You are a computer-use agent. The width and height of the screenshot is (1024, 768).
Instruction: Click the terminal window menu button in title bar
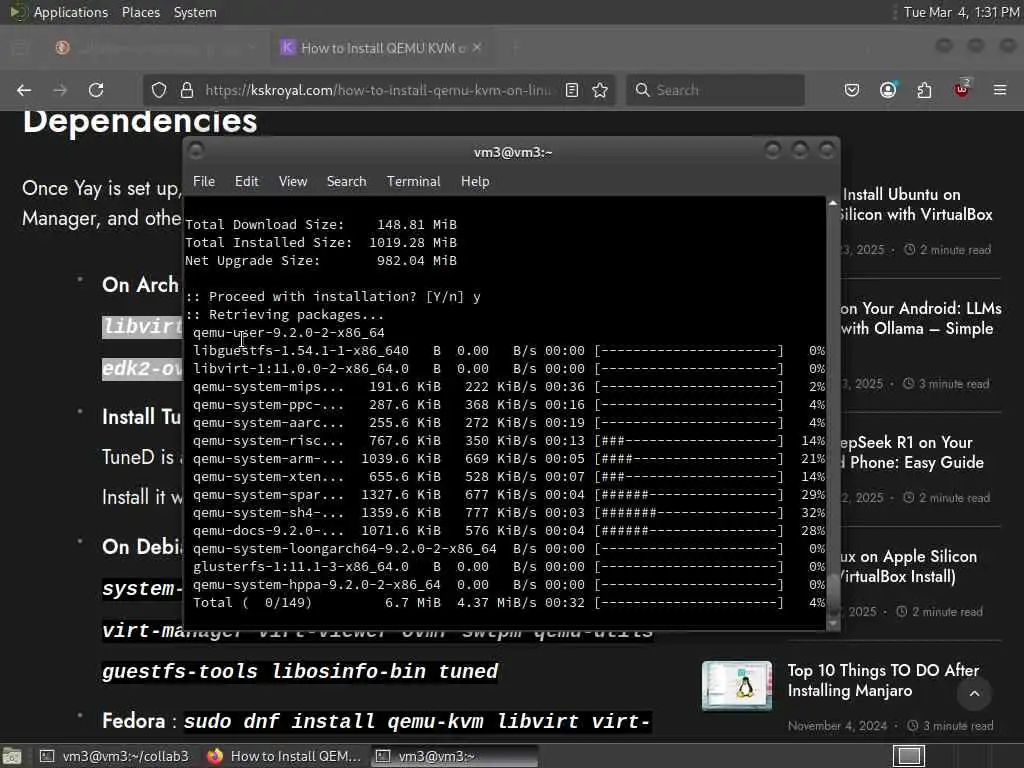tap(196, 152)
